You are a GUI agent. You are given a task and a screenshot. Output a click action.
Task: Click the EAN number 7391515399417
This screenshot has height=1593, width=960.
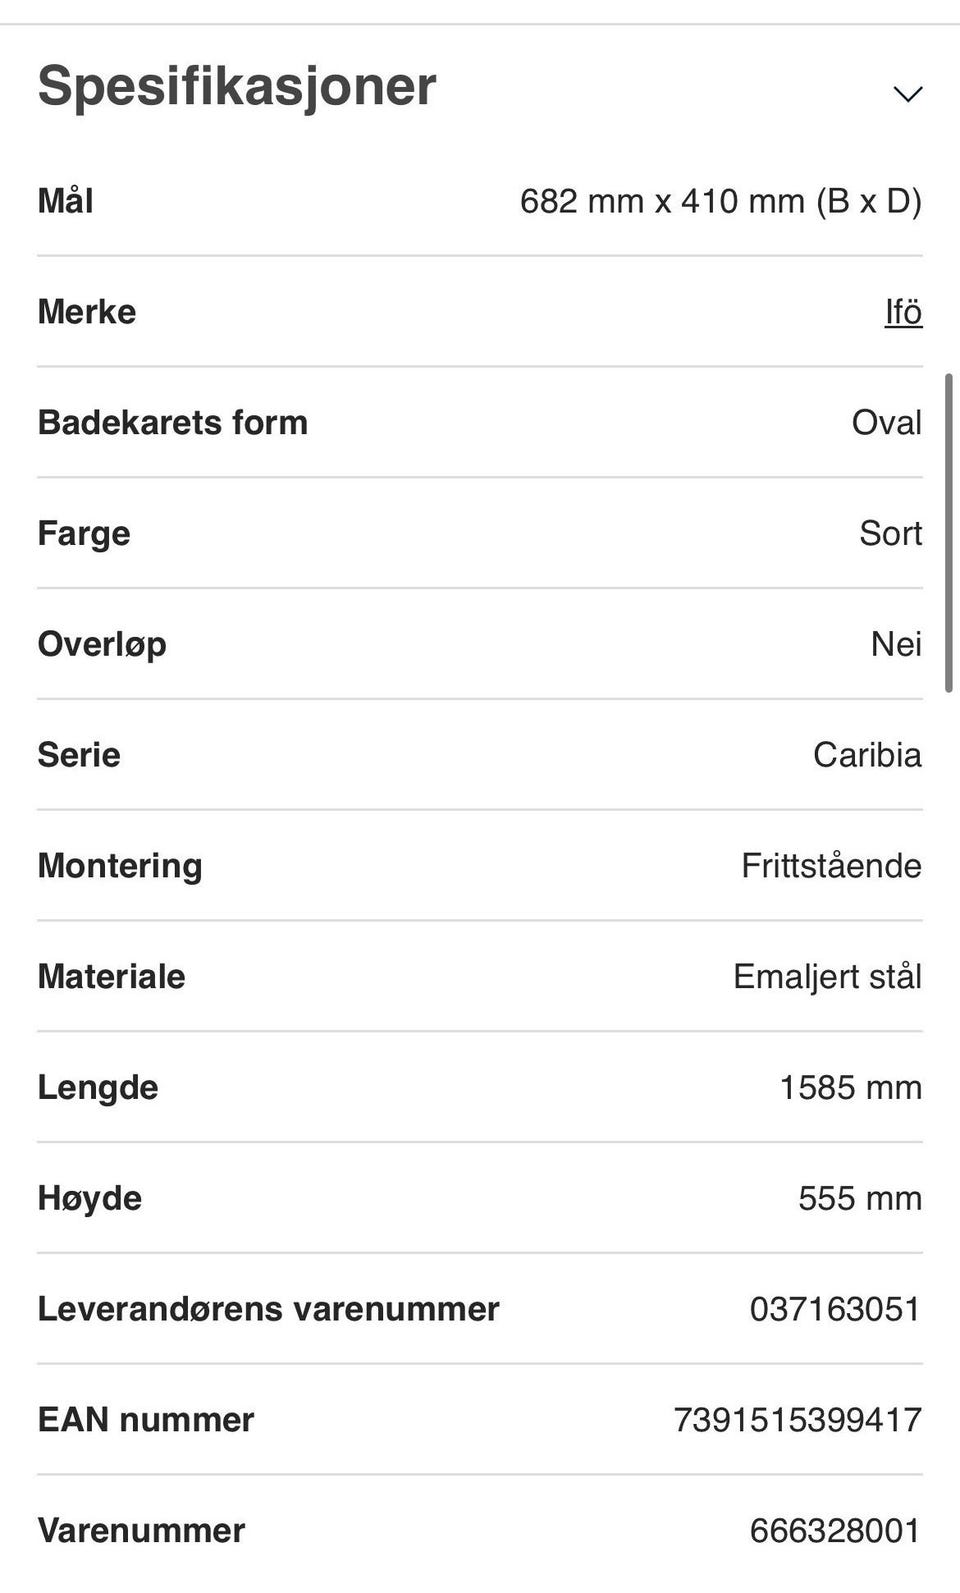tap(797, 1419)
